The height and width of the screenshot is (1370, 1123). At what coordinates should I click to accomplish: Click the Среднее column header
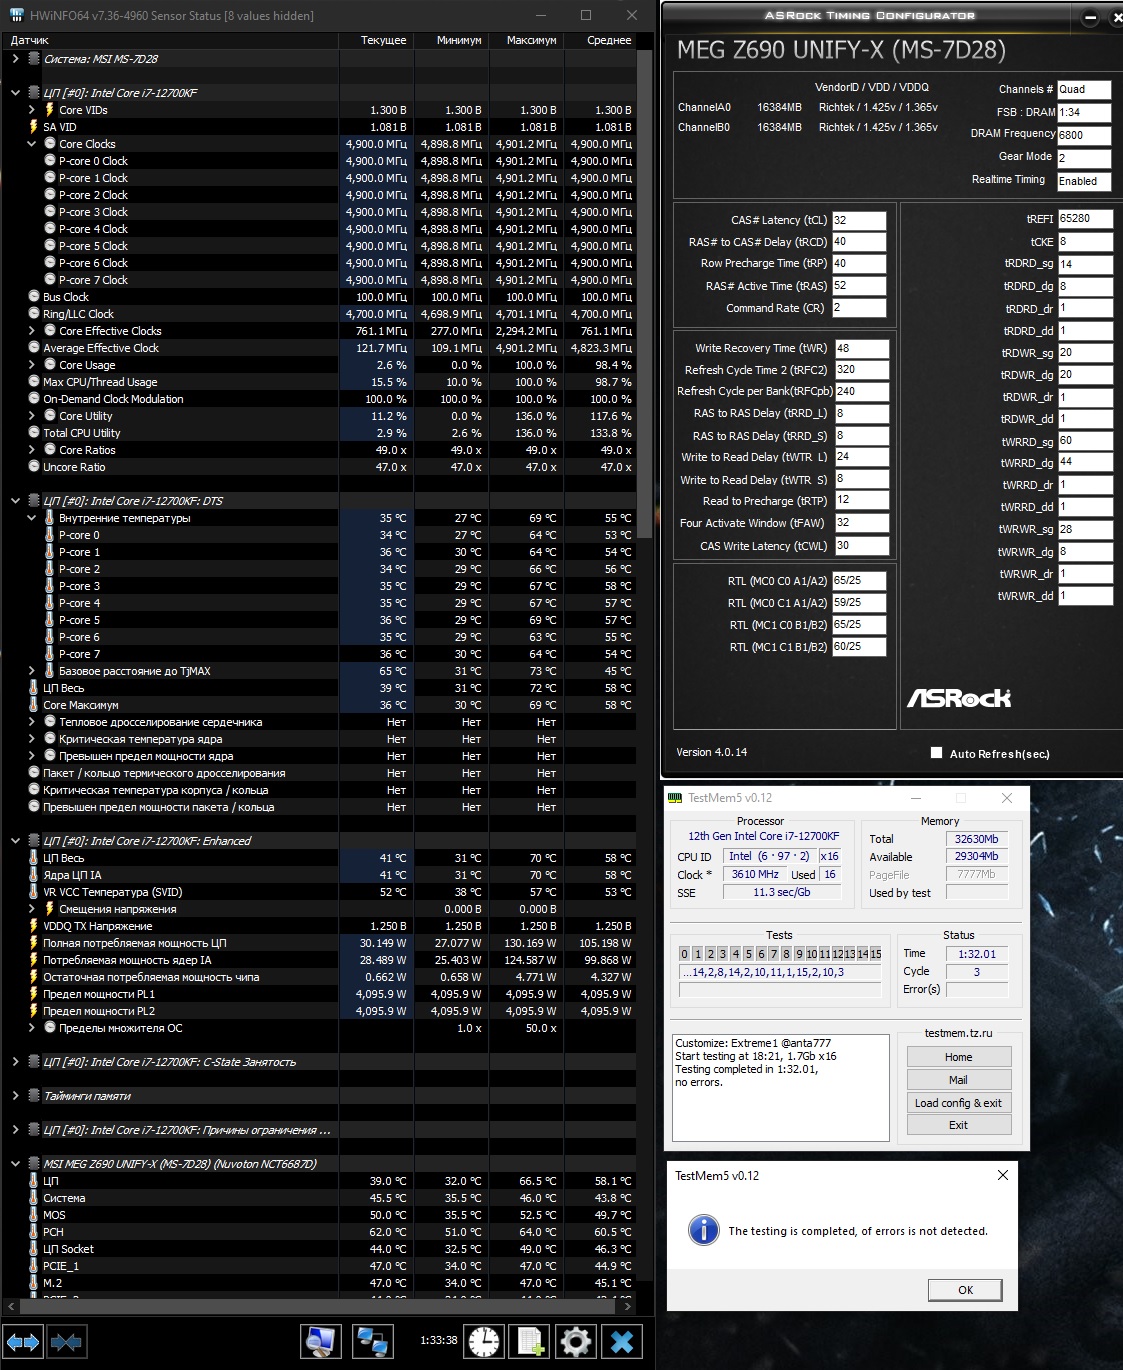pyautogui.click(x=600, y=40)
